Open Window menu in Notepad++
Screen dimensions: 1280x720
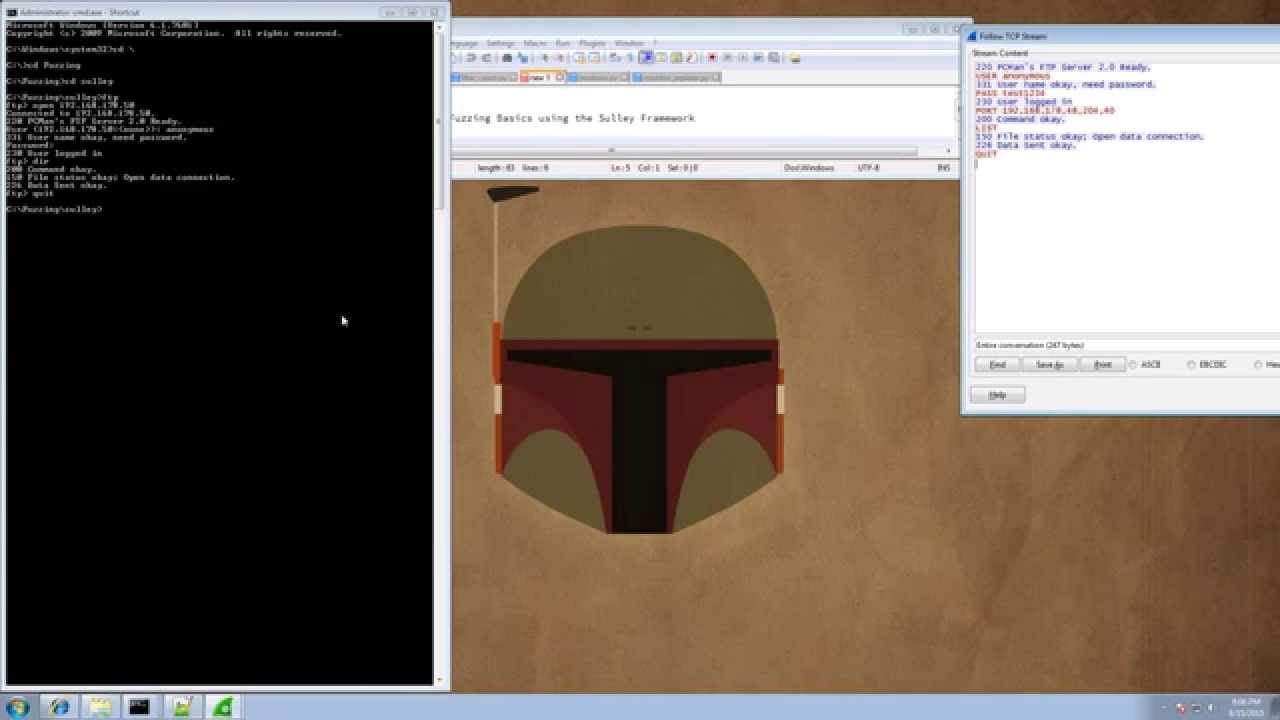629,43
